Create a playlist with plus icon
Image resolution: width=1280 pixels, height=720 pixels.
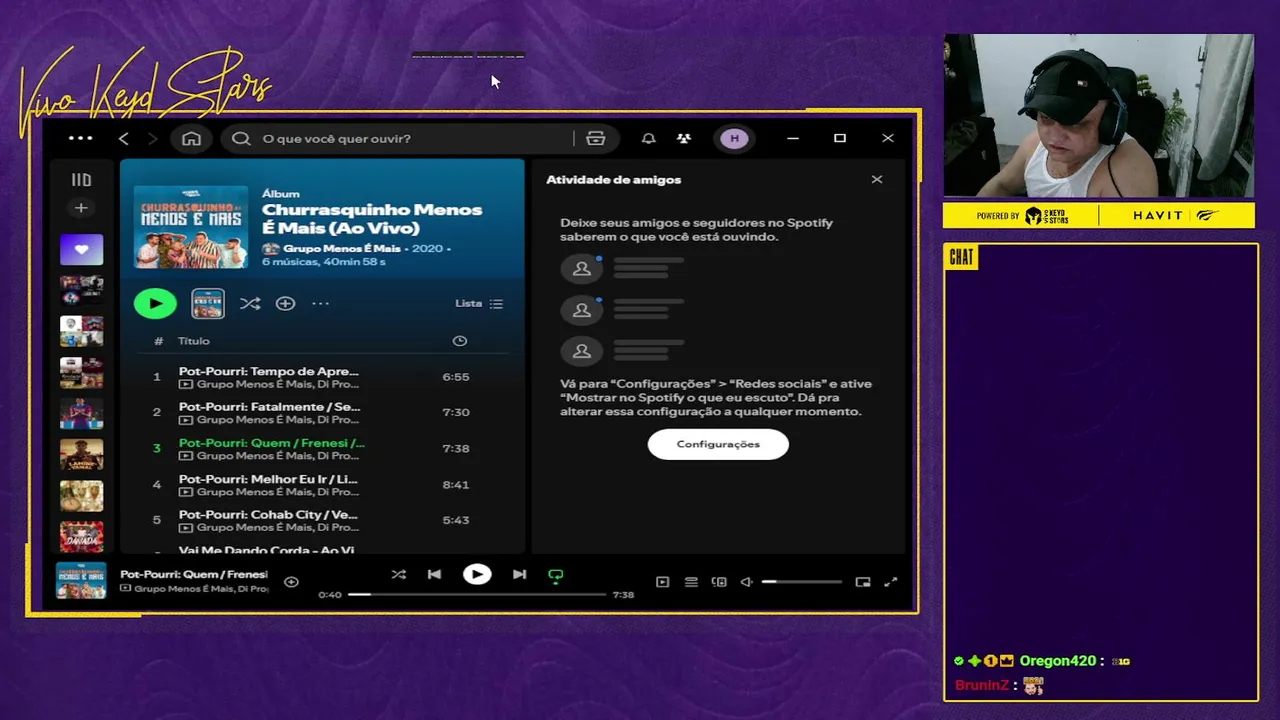pyautogui.click(x=81, y=208)
